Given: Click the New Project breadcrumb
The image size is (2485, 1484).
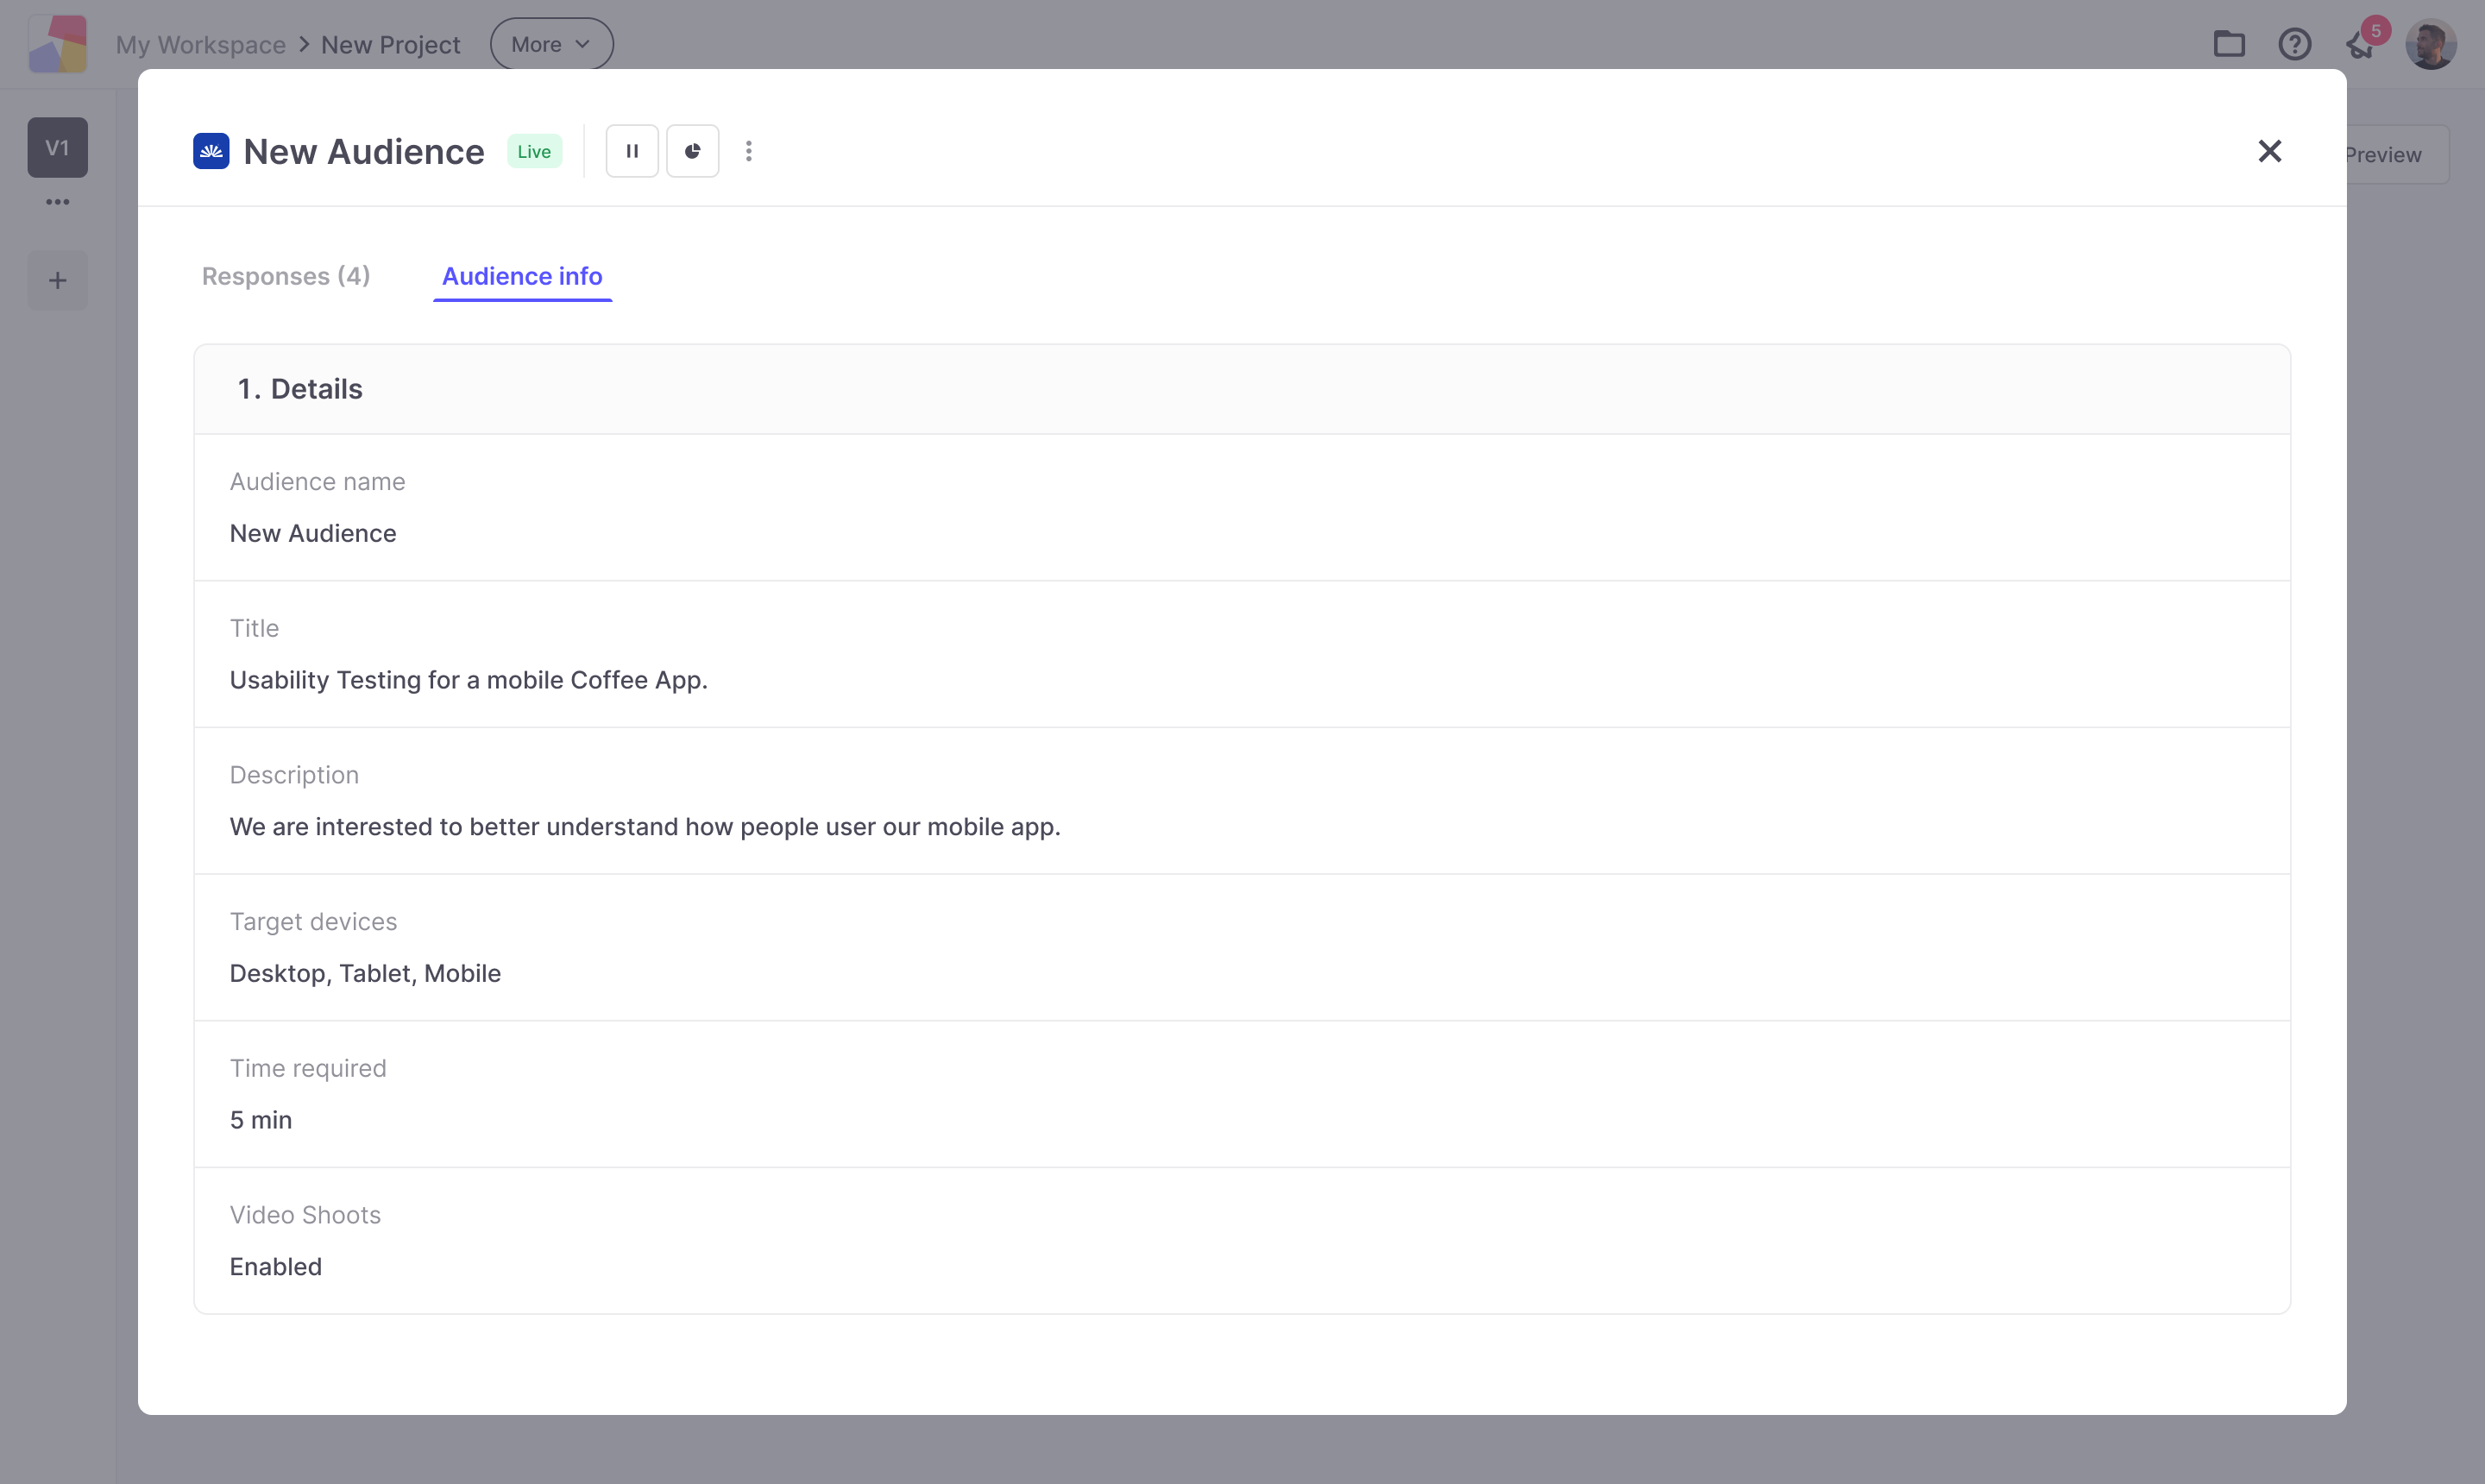Looking at the screenshot, I should (391, 44).
